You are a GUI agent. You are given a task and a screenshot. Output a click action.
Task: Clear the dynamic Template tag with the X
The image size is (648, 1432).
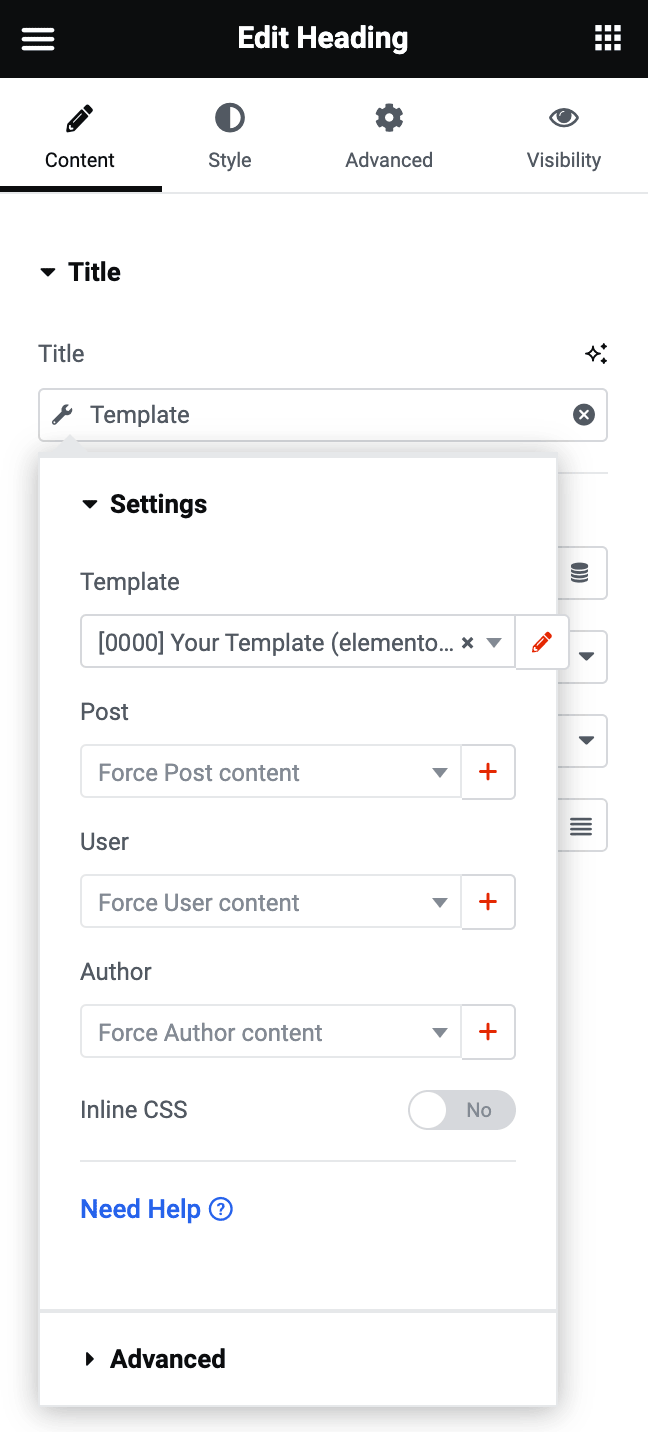[583, 414]
